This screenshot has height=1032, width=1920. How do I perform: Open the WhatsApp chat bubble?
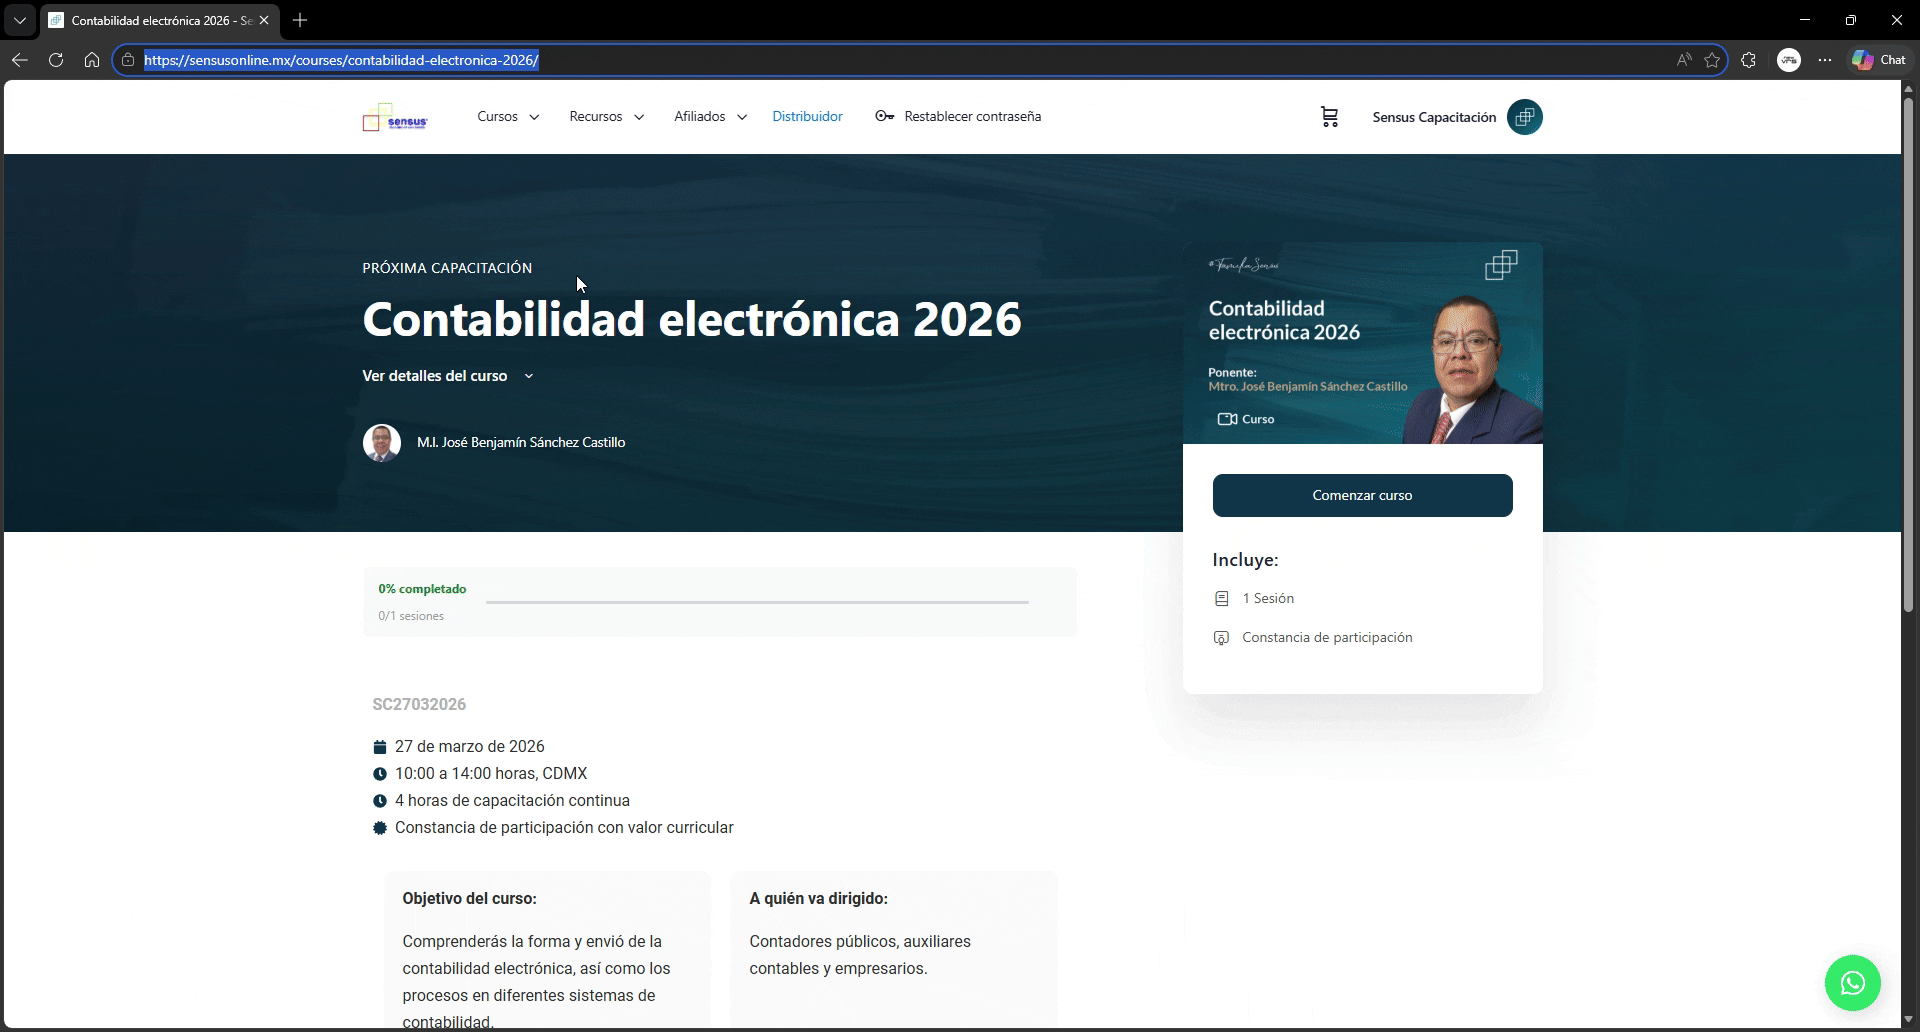coord(1852,983)
